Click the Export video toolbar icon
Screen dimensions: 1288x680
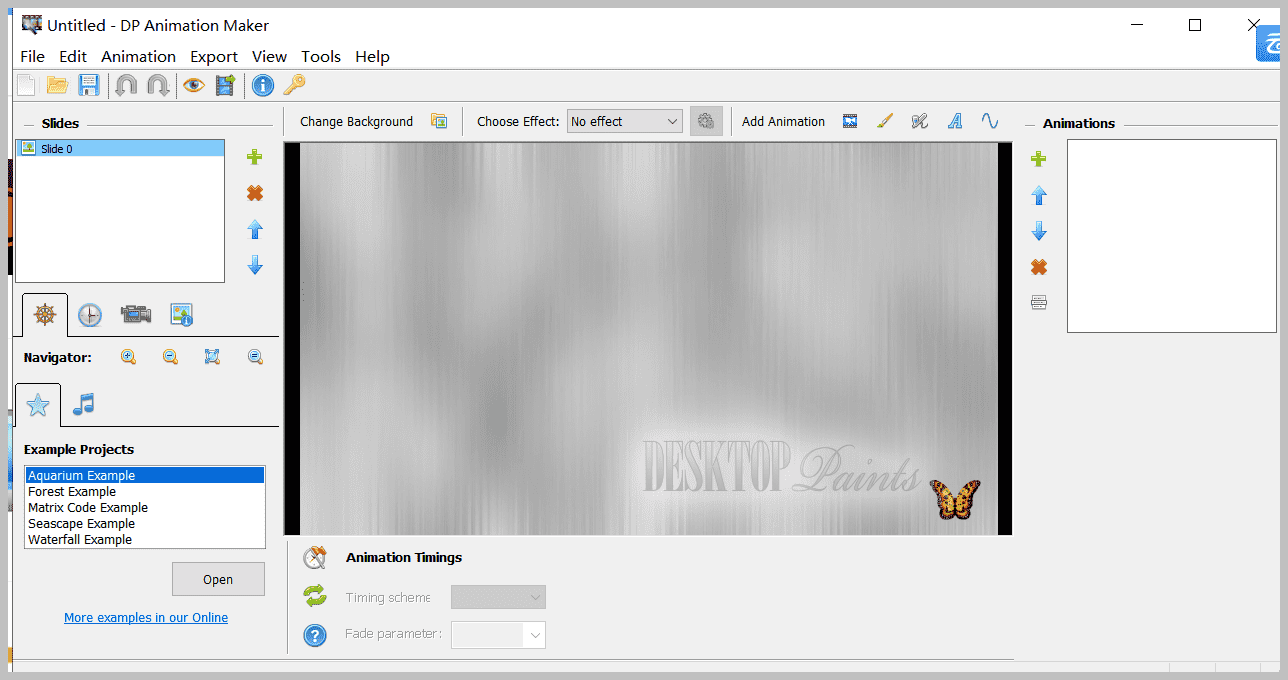point(225,85)
